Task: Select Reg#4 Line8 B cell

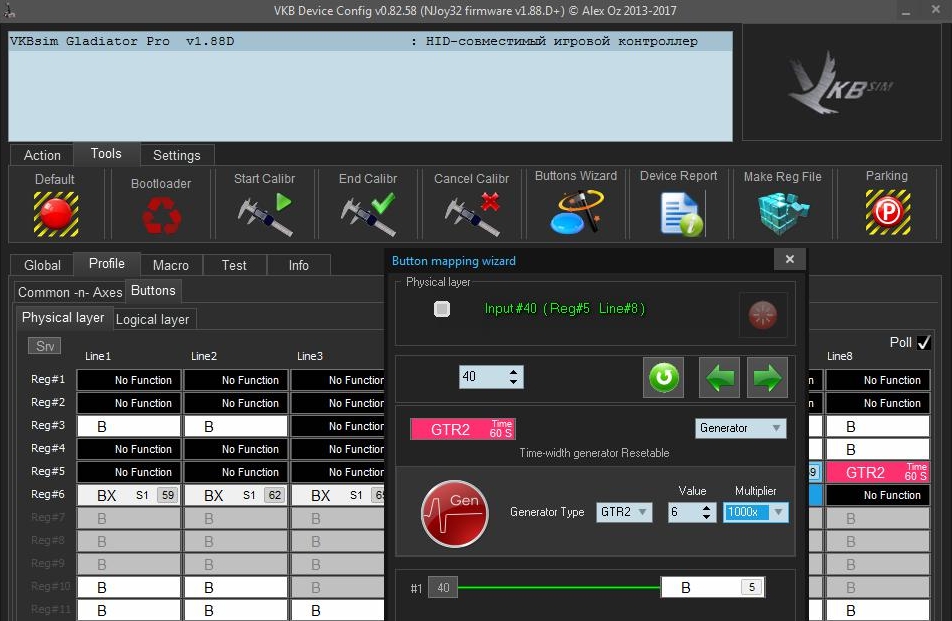Action: 877,449
